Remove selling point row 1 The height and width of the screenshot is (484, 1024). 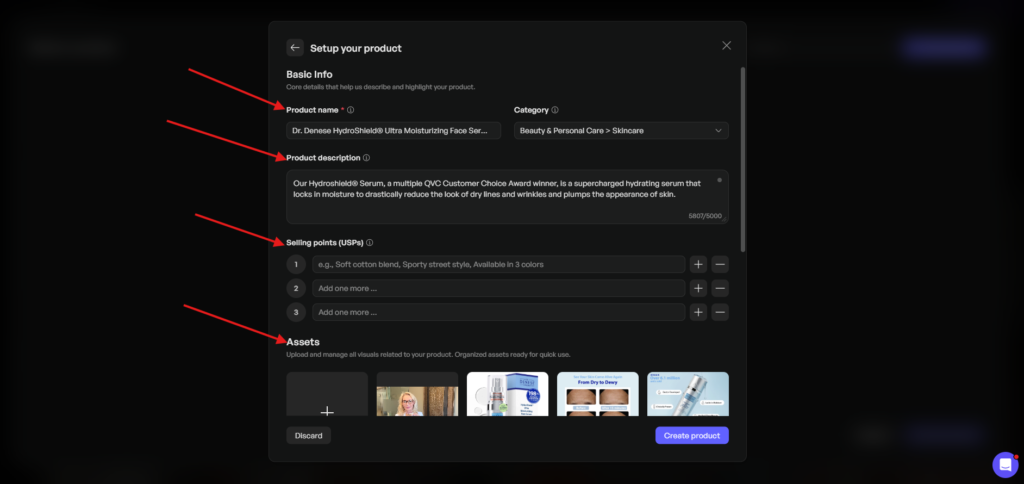[720, 265]
